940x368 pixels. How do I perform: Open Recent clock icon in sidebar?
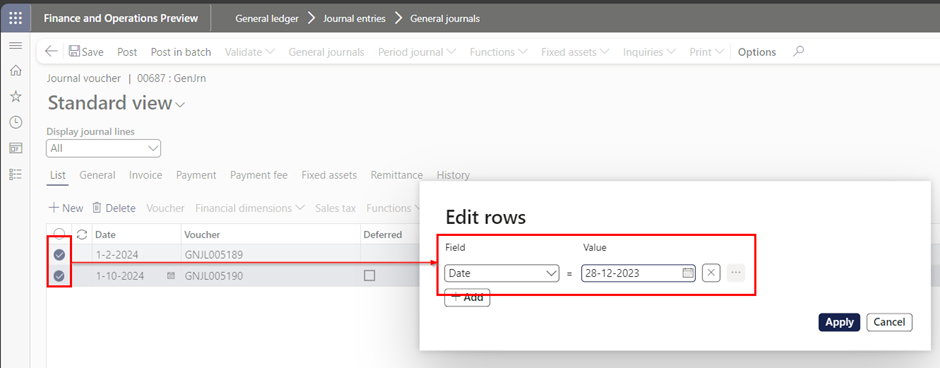point(16,122)
